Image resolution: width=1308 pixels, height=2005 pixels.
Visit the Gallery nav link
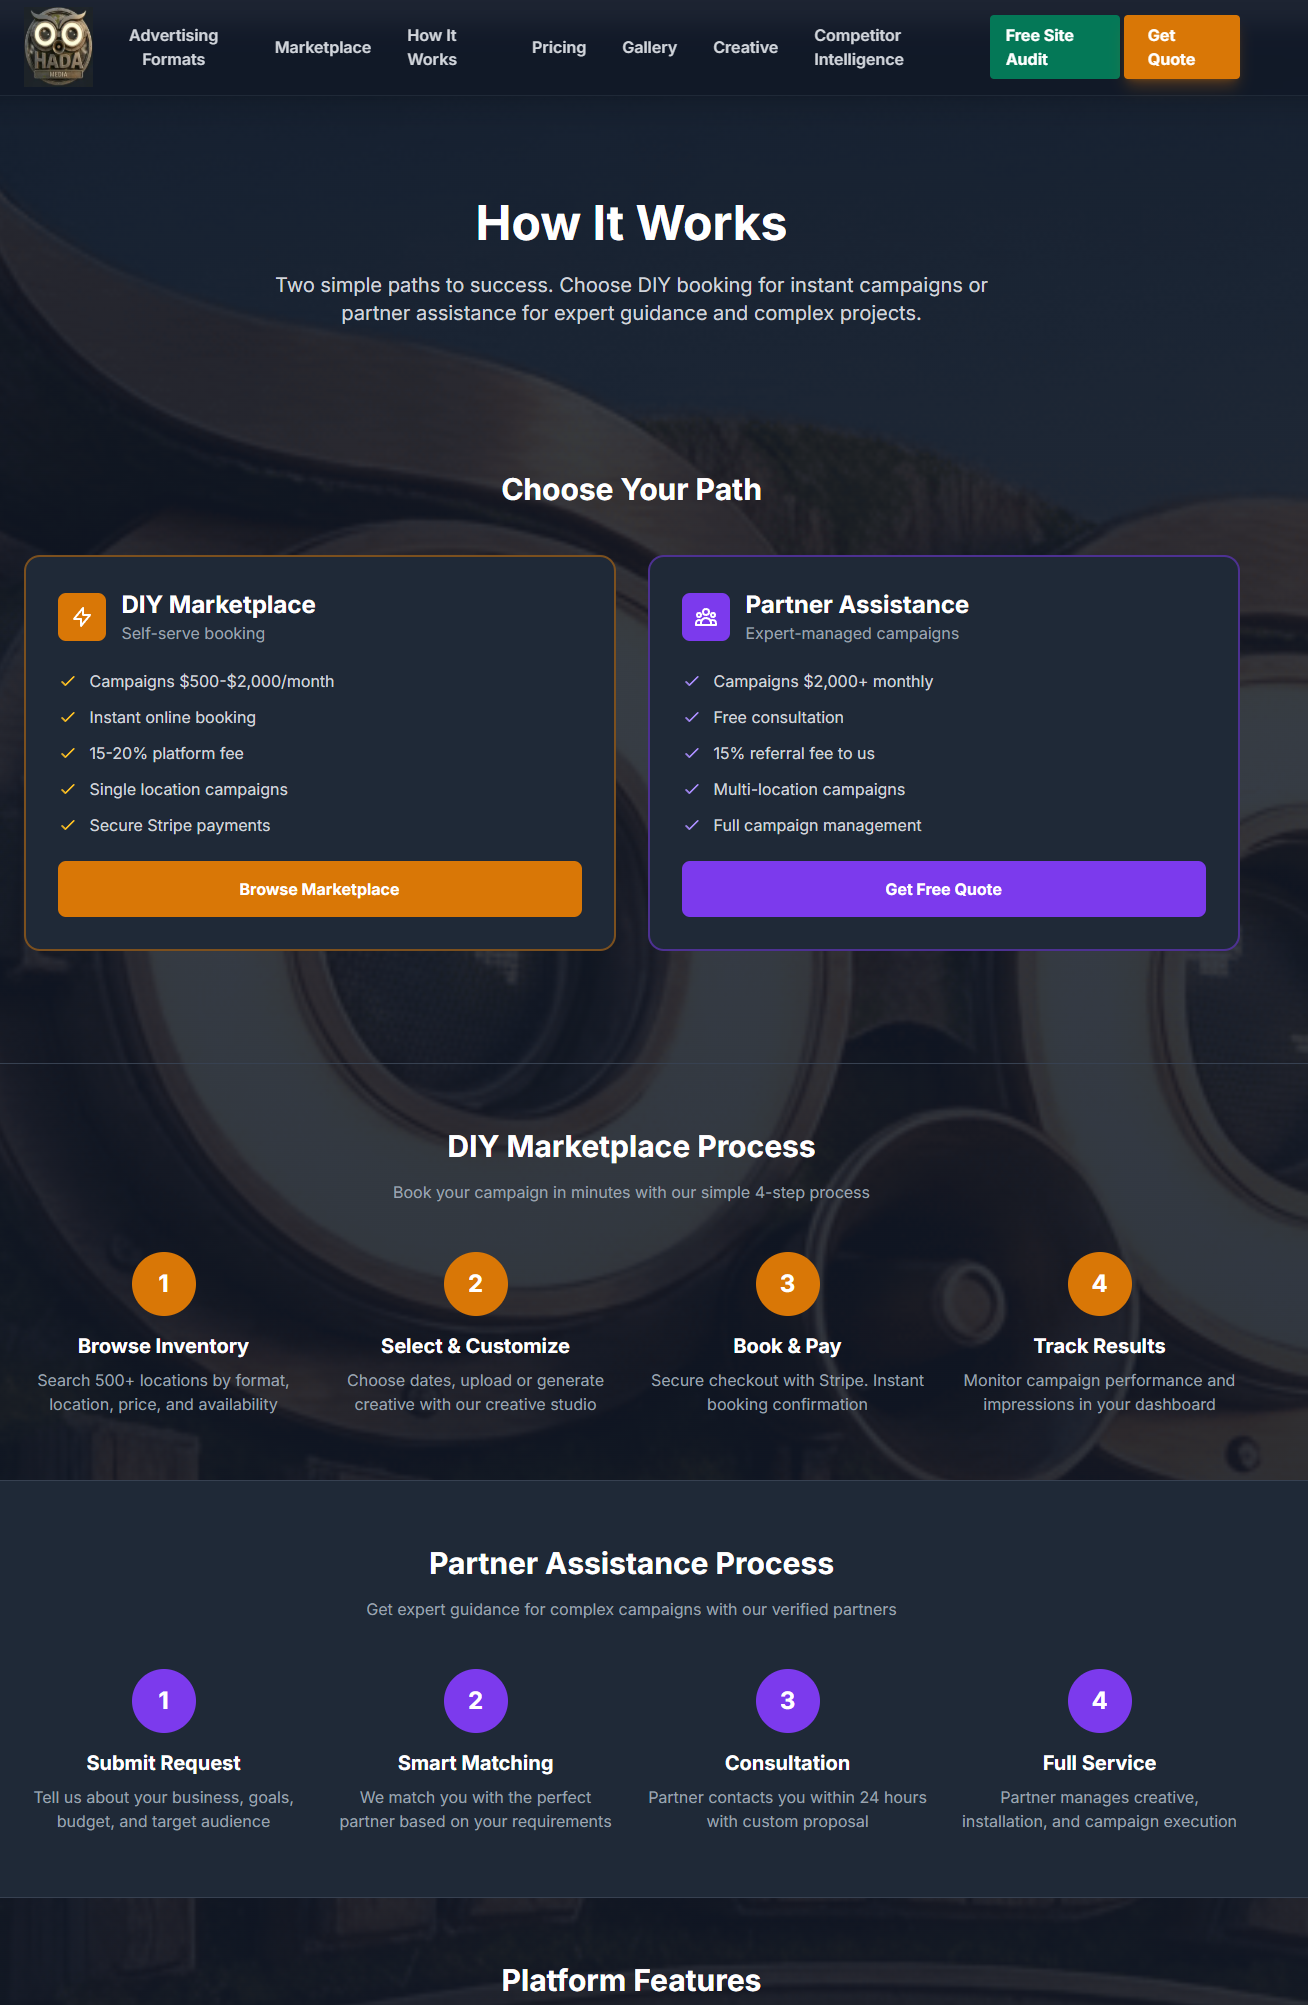tap(650, 47)
